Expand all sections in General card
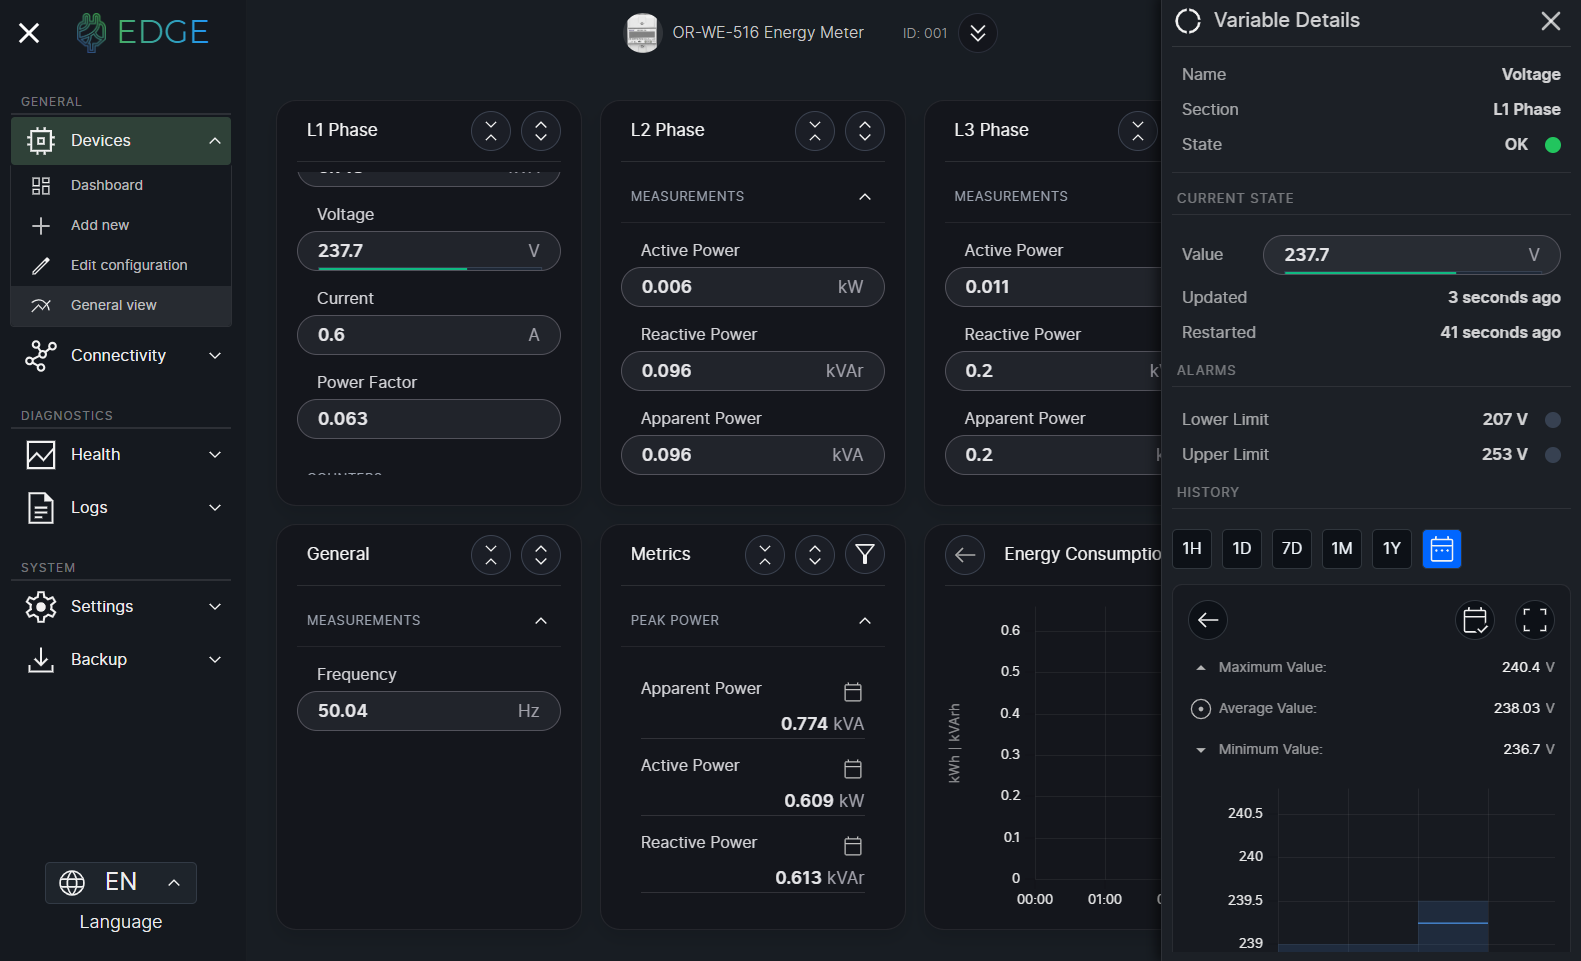The height and width of the screenshot is (961, 1581). coord(541,555)
